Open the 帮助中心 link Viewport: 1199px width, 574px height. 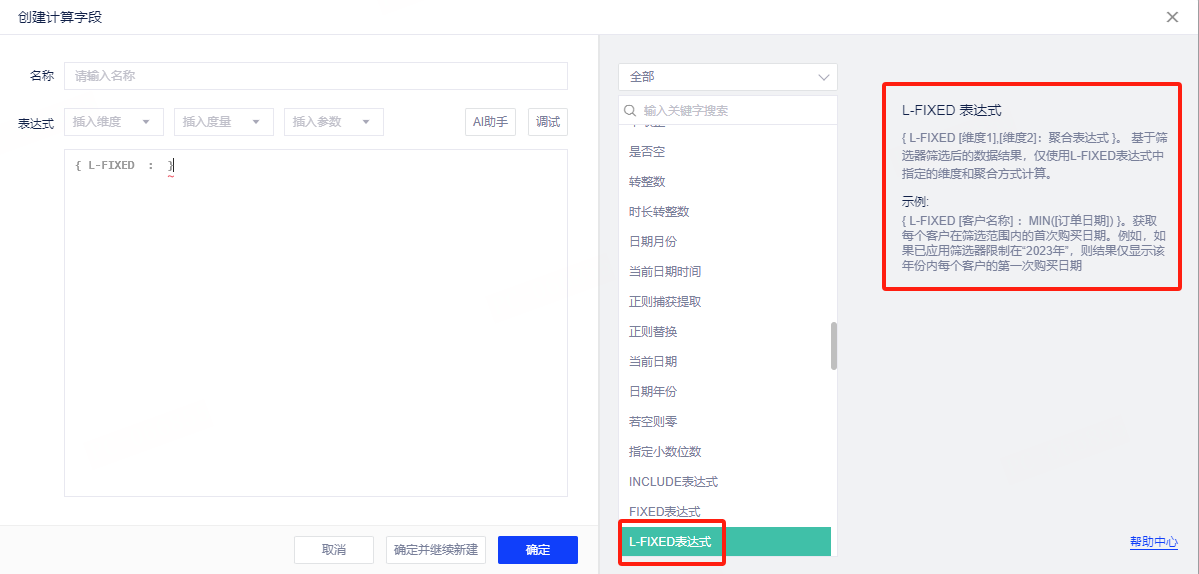coord(1153,542)
